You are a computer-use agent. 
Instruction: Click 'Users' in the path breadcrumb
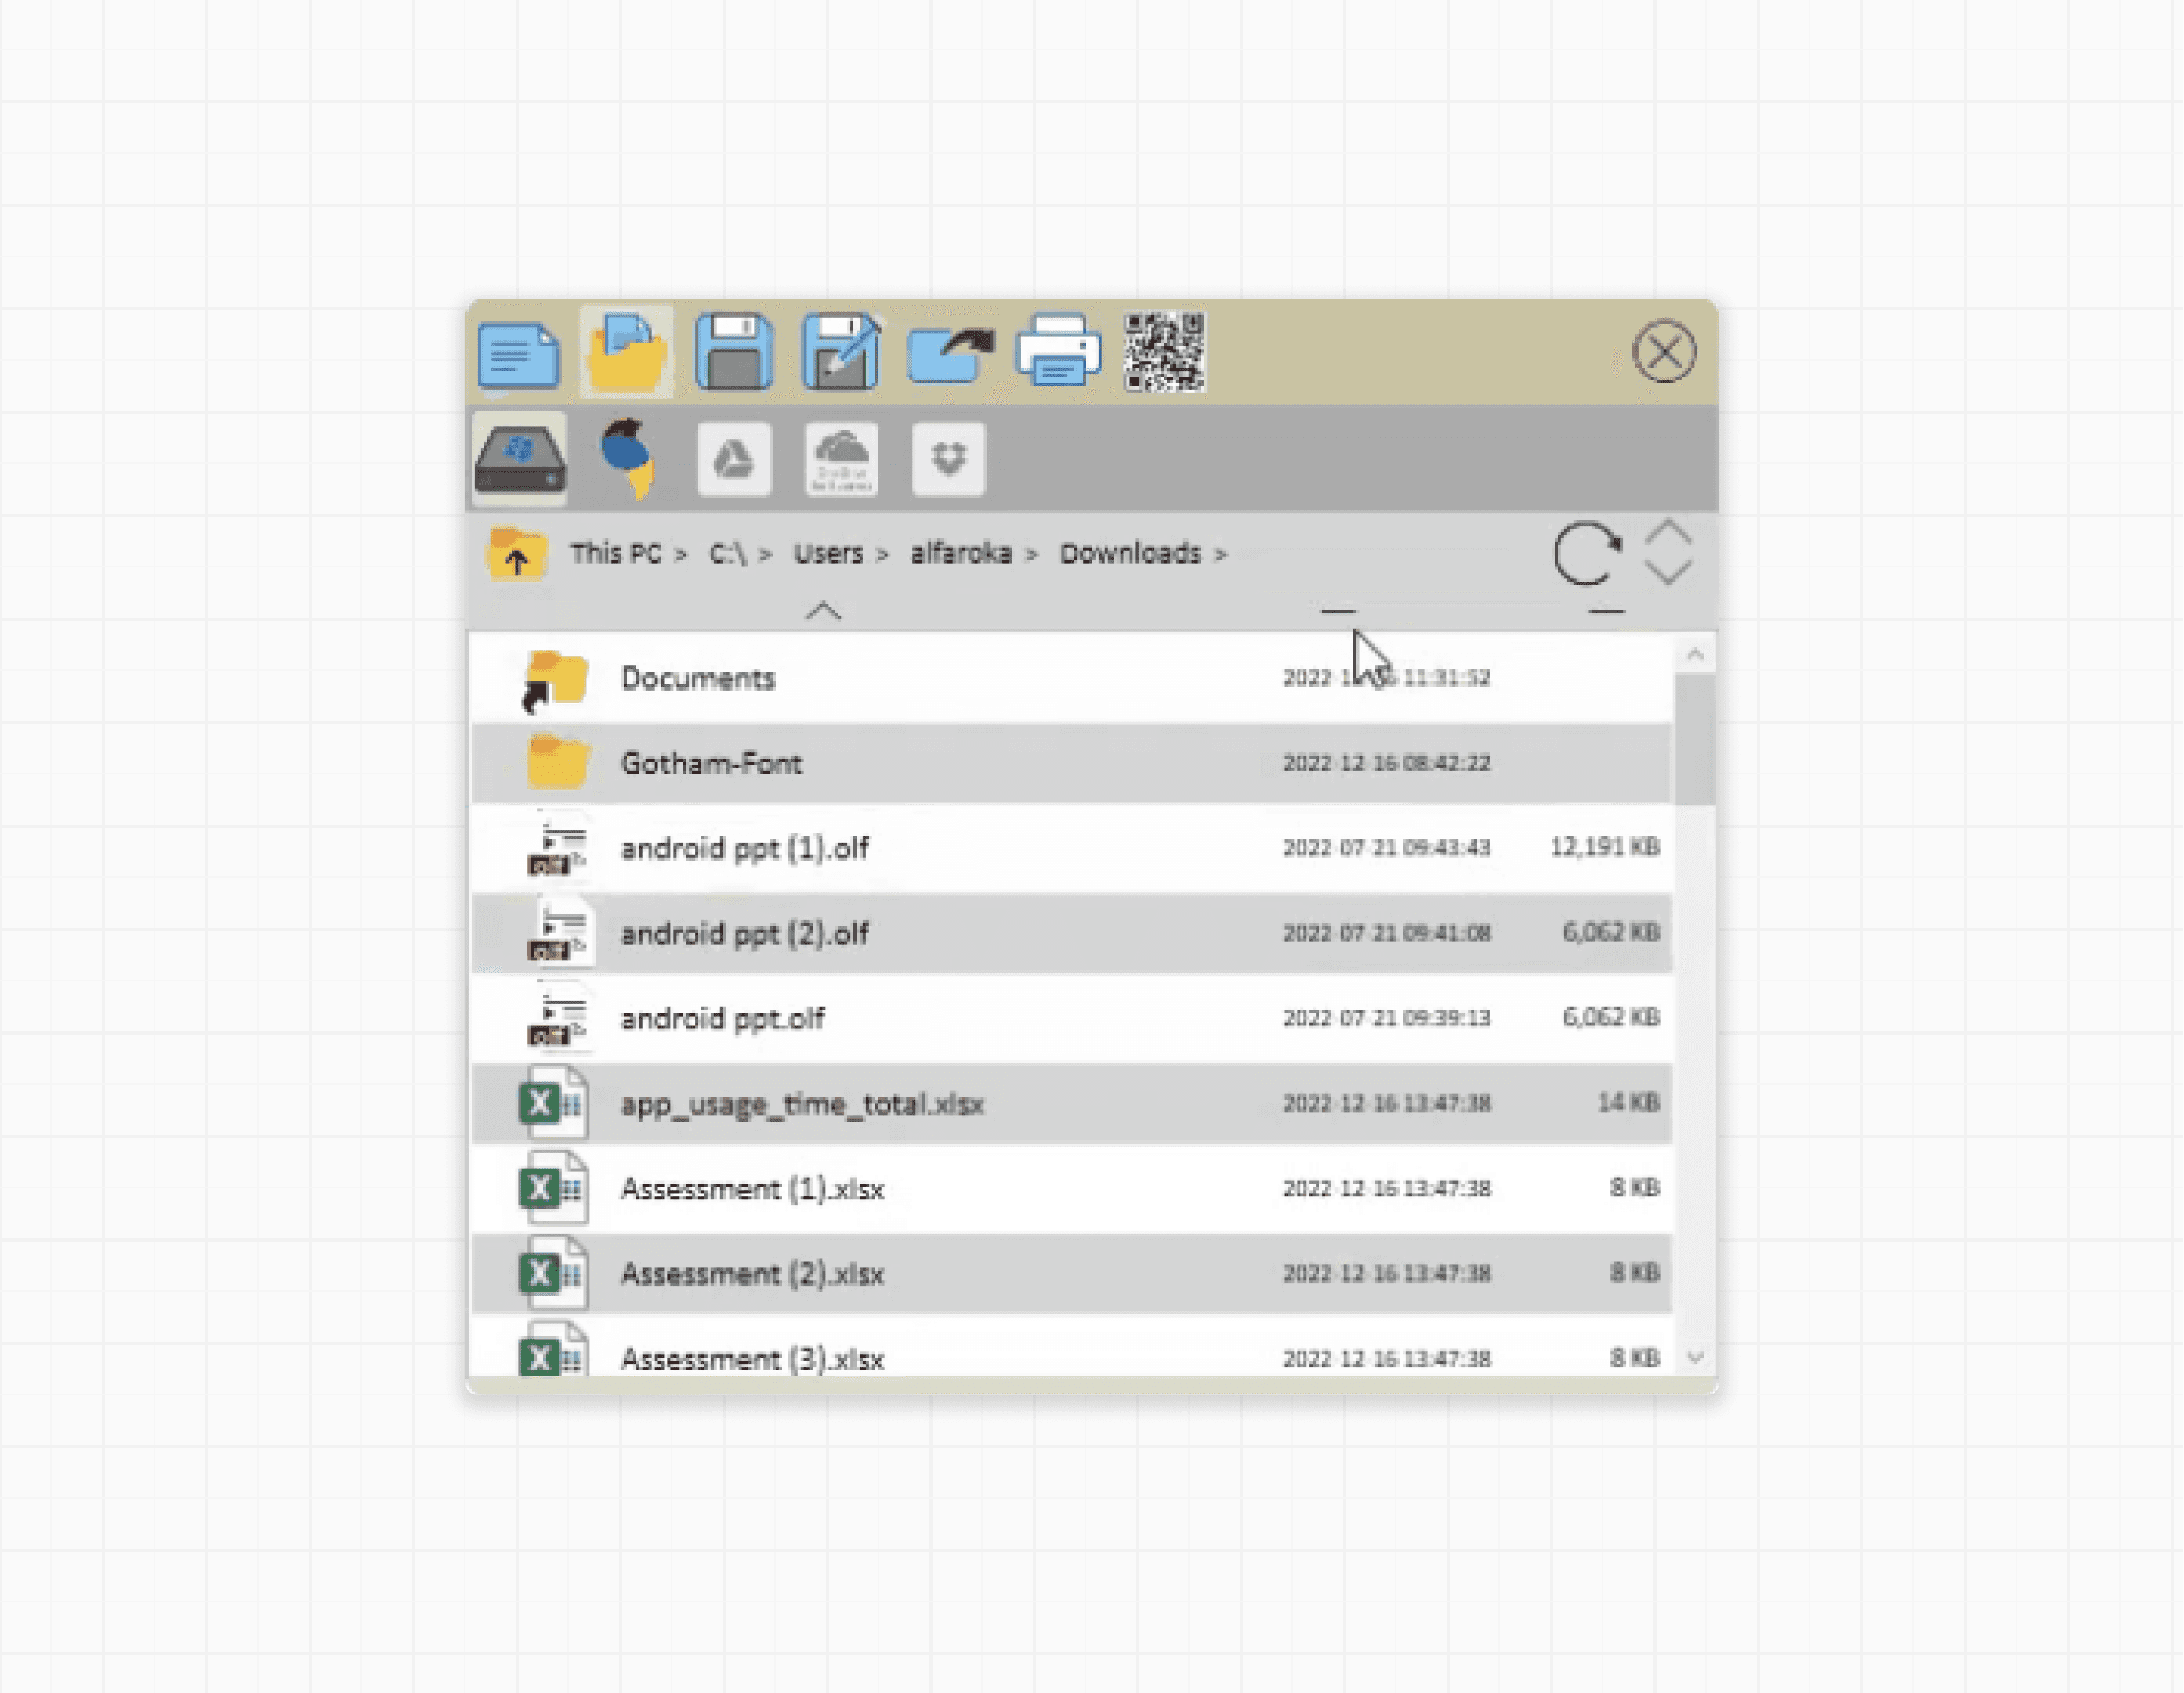[828, 553]
